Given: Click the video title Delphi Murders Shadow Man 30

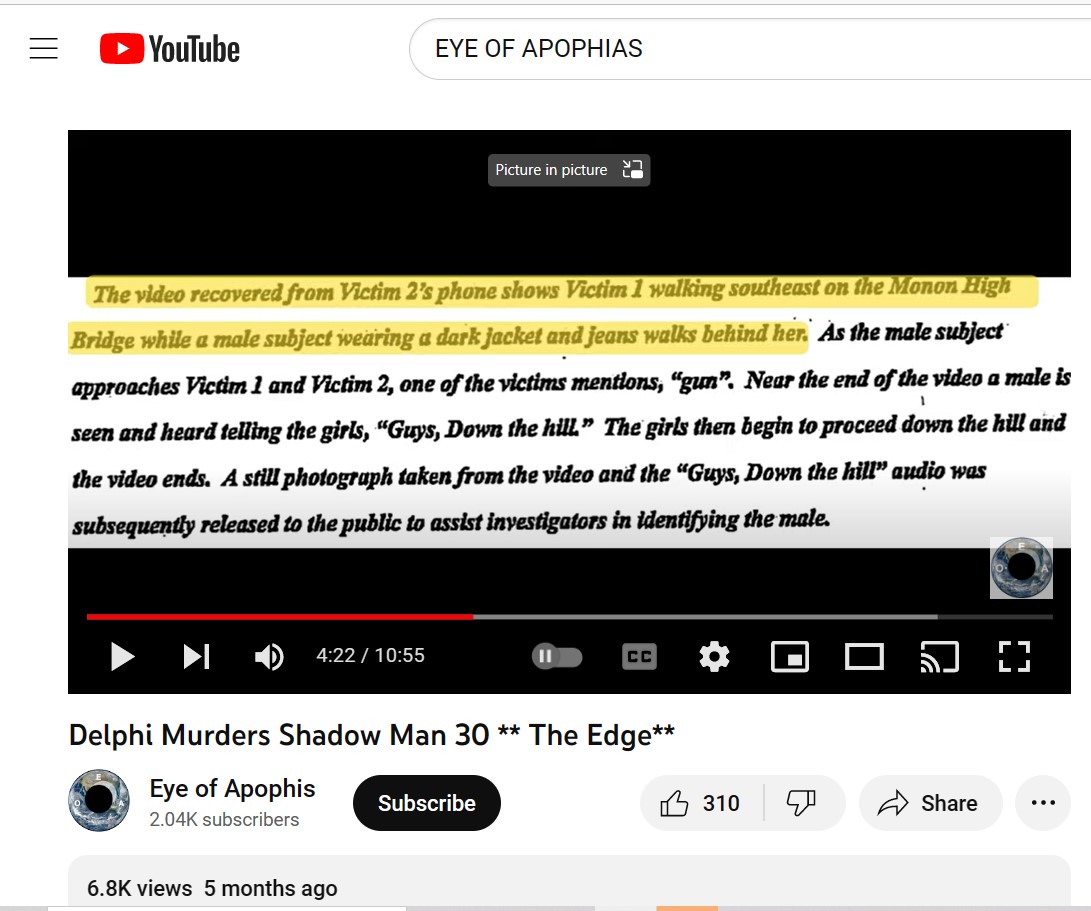Looking at the screenshot, I should 372,735.
